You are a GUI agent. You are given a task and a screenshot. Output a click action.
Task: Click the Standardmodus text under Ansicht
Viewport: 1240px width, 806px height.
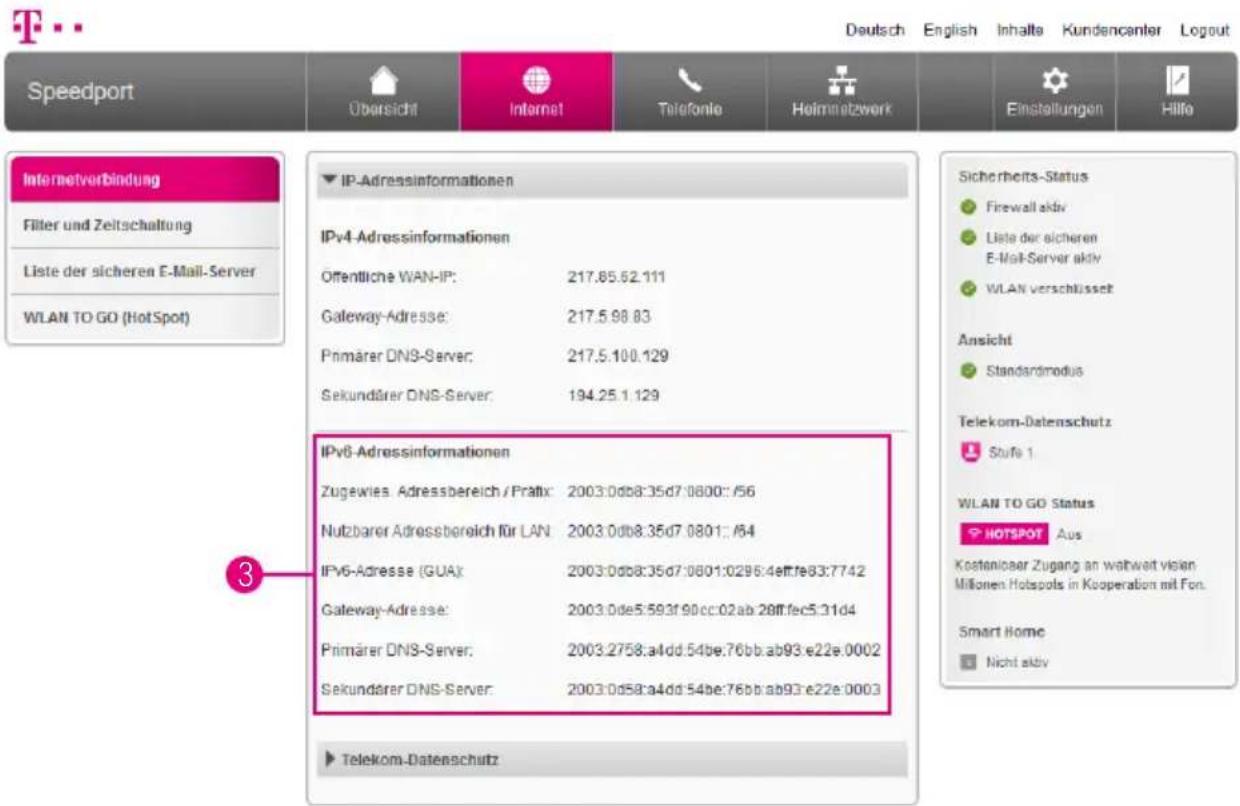[x=1034, y=371]
